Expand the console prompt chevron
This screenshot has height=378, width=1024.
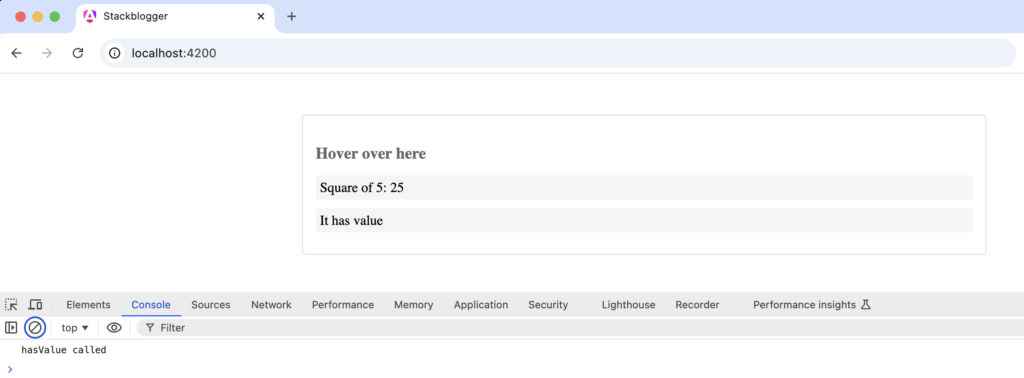pos(10,369)
